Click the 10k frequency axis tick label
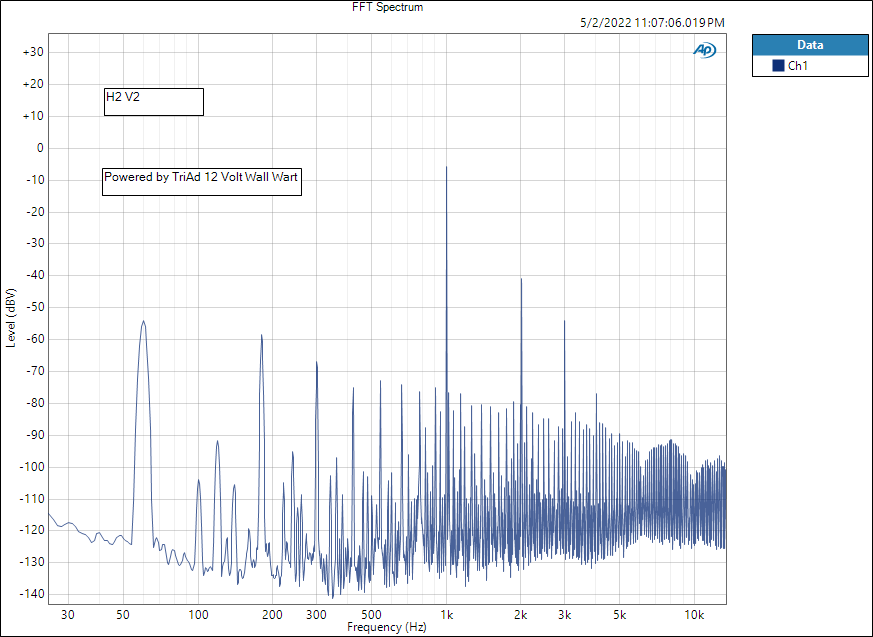The image size is (873, 637). pos(694,615)
